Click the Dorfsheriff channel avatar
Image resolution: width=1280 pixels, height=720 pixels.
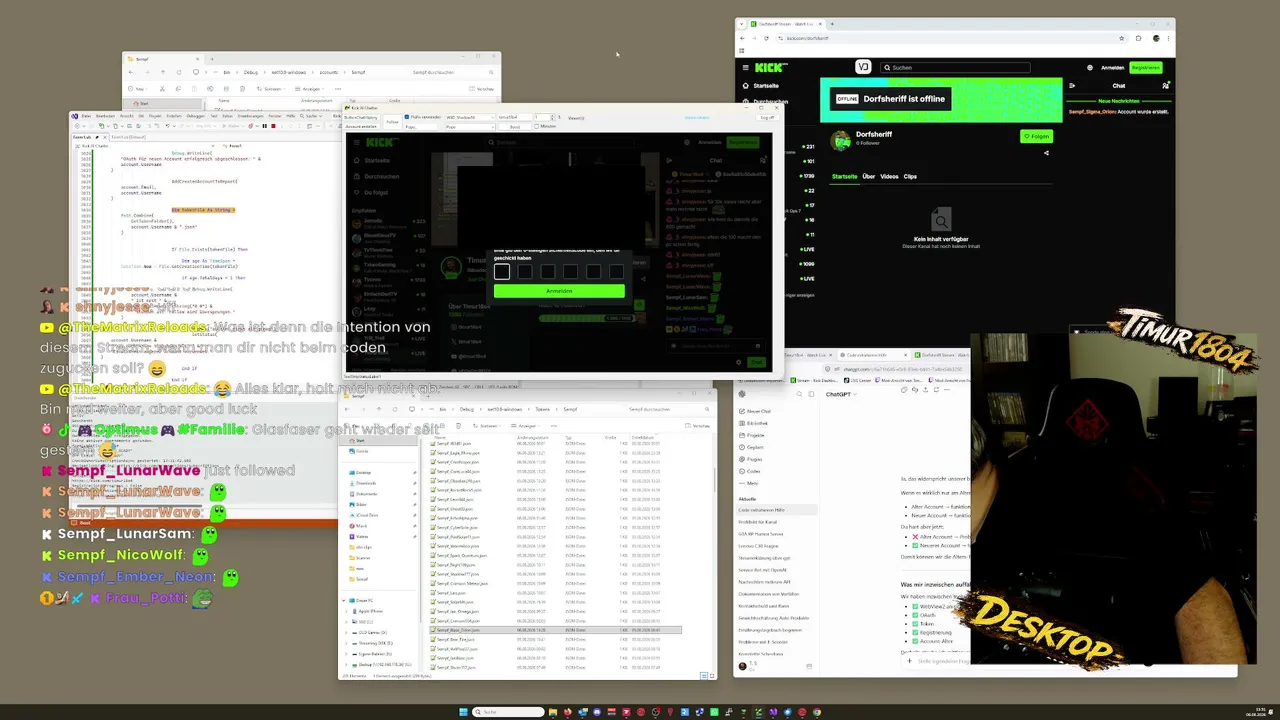[841, 140]
